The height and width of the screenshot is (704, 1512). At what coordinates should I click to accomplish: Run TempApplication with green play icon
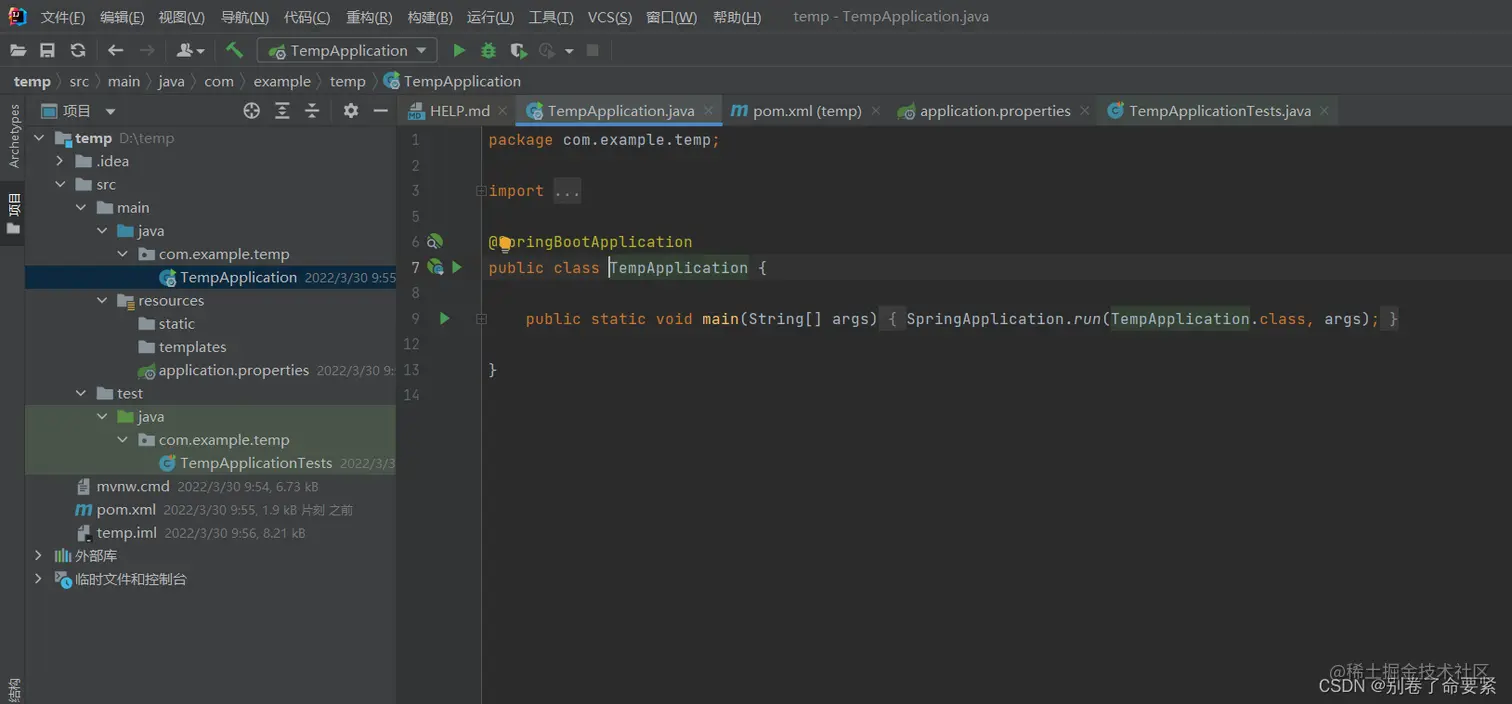459,50
